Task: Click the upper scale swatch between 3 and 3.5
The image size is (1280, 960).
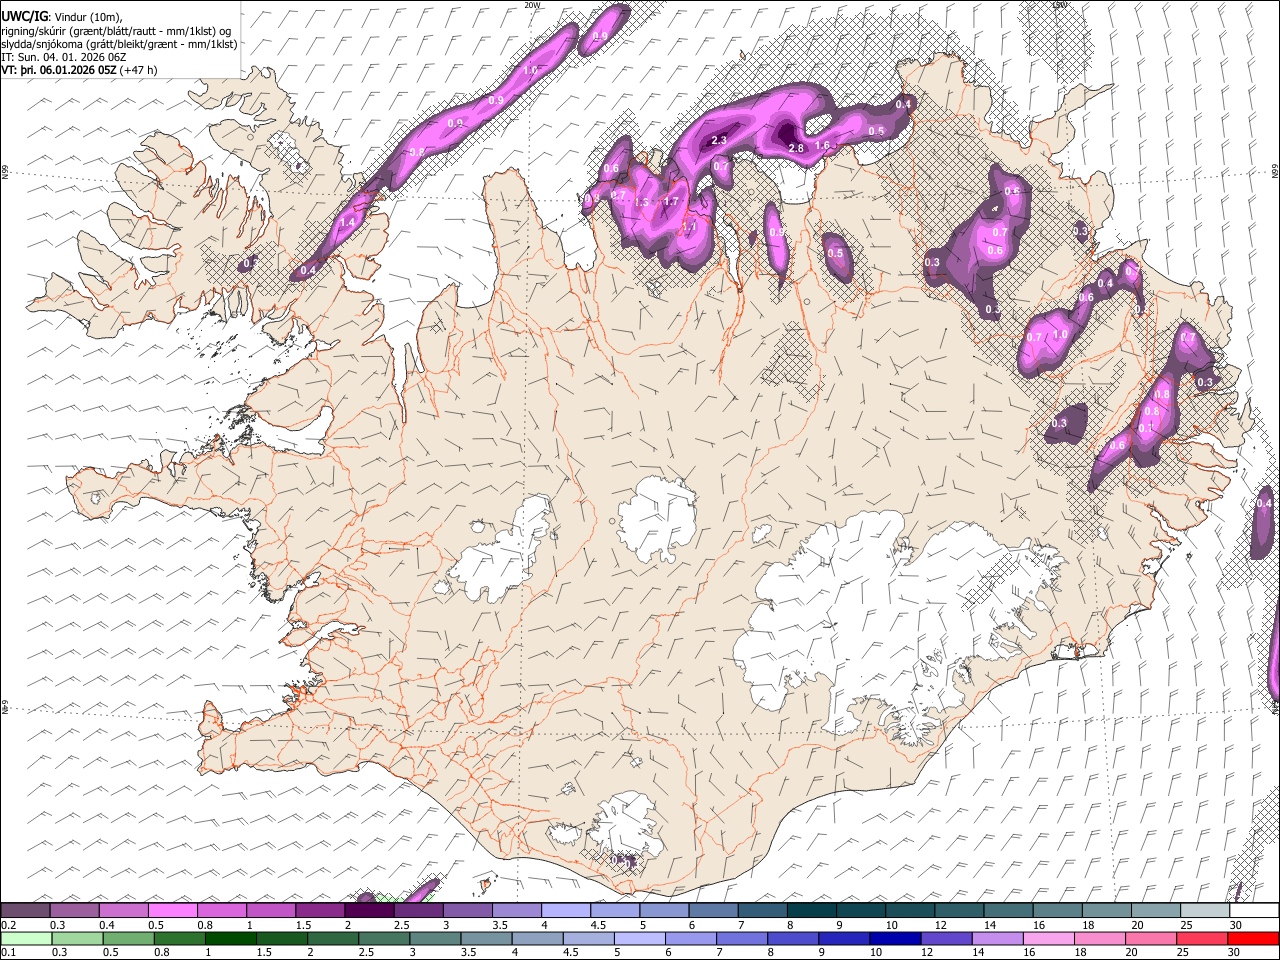Action: point(467,911)
